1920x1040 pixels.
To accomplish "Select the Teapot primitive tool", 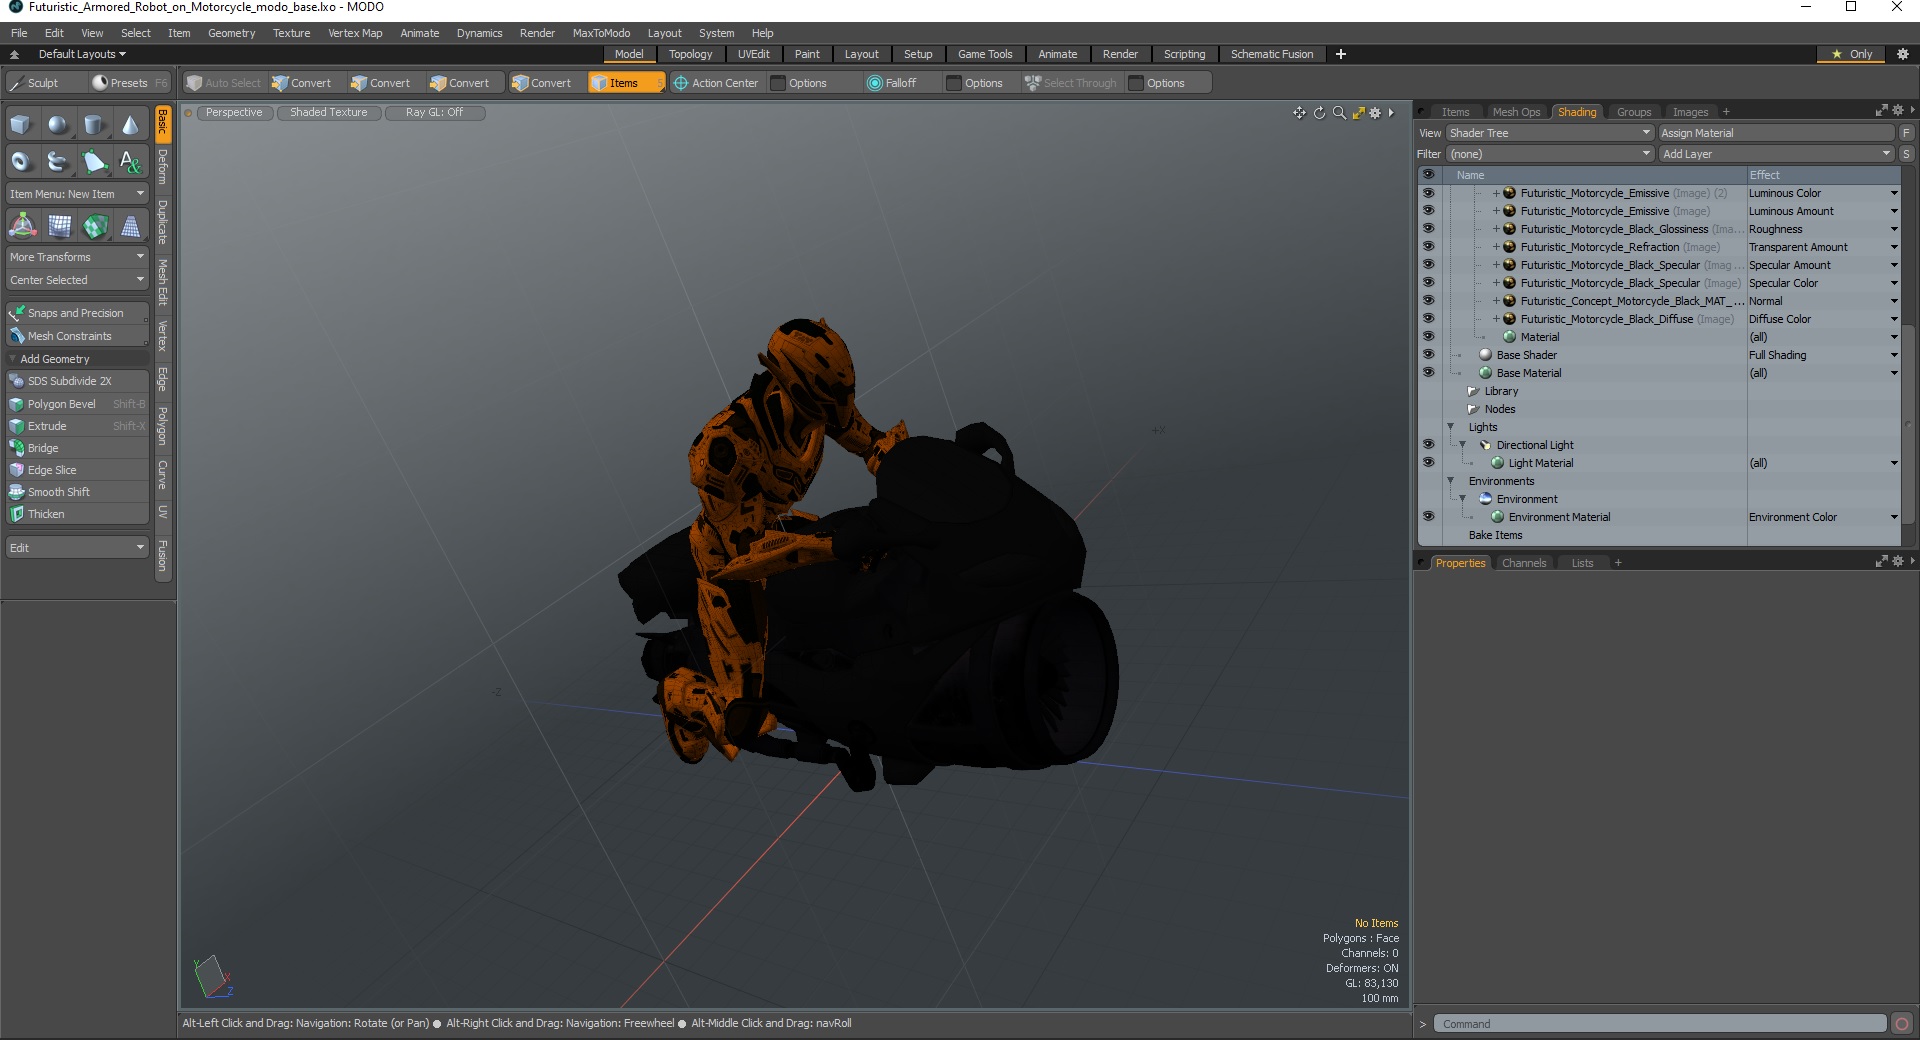I will (x=58, y=161).
